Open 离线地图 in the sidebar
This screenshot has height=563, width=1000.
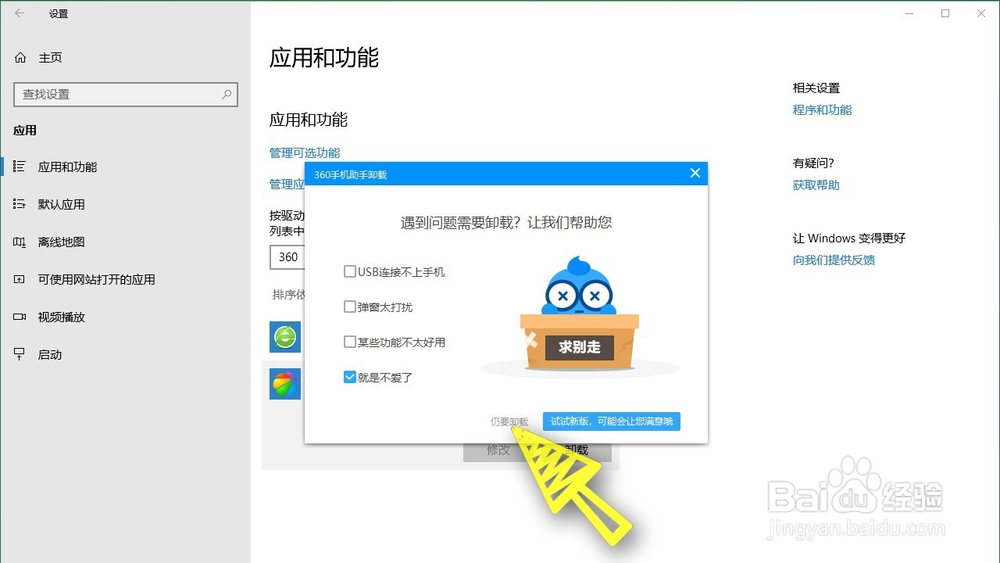[x=61, y=242]
